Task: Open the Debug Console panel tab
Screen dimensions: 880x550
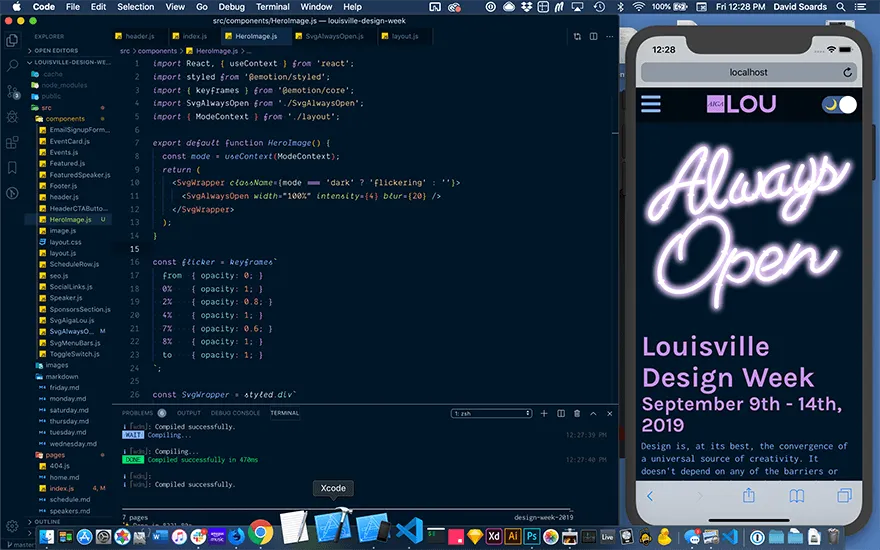Action: tap(235, 413)
